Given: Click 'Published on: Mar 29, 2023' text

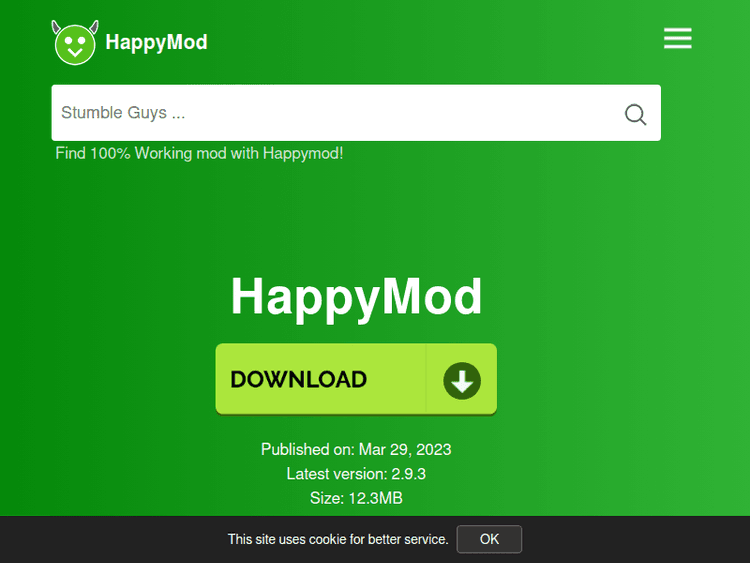Looking at the screenshot, I should (x=356, y=450).
